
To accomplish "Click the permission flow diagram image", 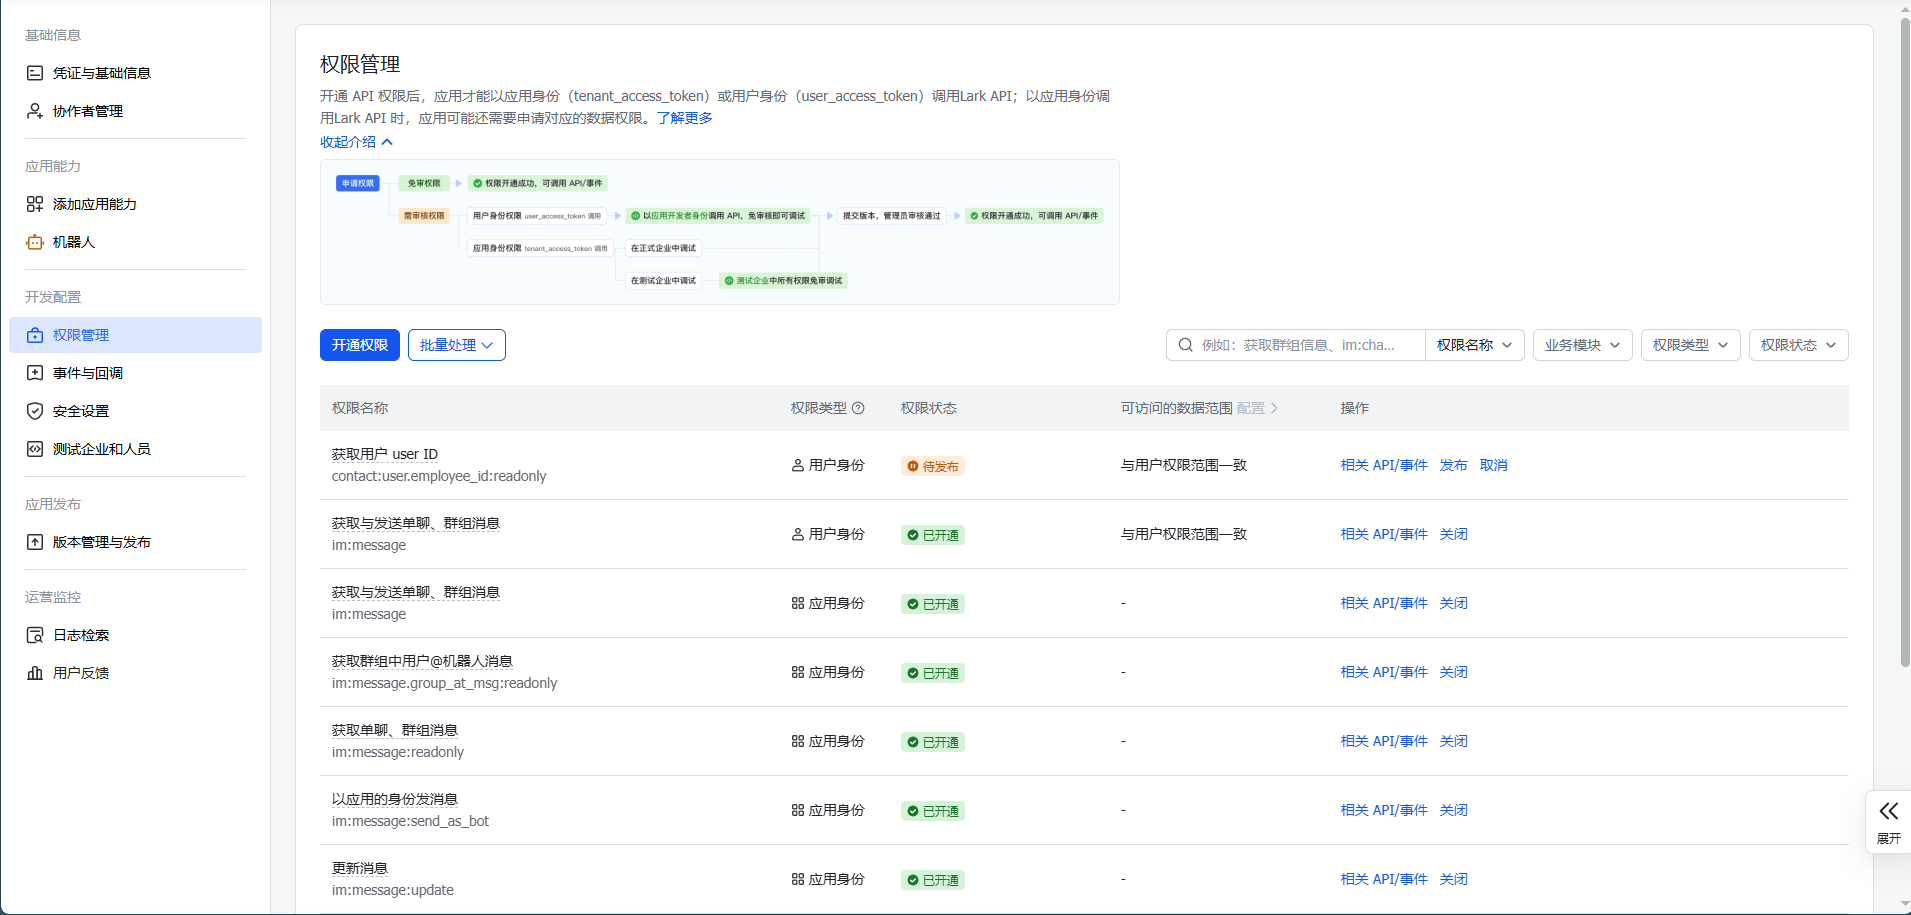I will tap(719, 232).
